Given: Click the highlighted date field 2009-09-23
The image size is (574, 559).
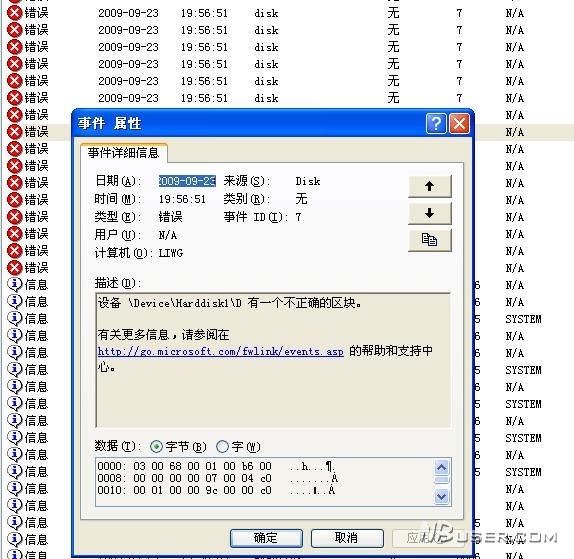Looking at the screenshot, I should coord(187,181).
